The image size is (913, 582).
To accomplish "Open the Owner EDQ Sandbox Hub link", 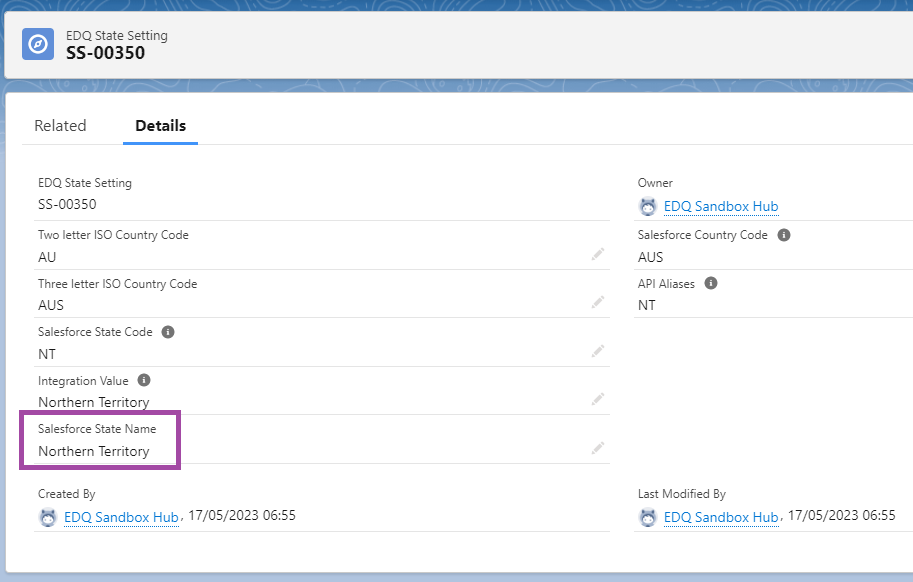I will point(721,207).
